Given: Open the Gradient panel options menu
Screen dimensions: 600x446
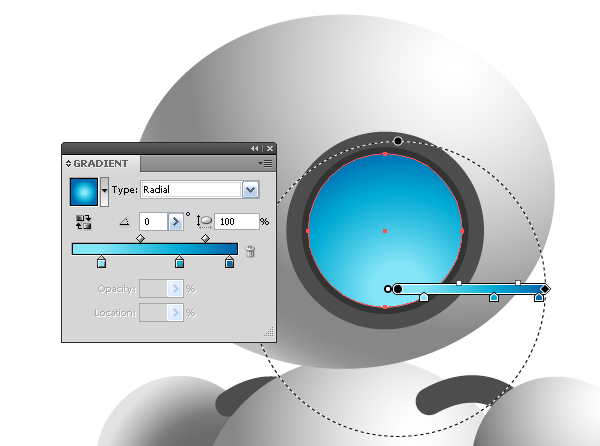Looking at the screenshot, I should (x=265, y=163).
